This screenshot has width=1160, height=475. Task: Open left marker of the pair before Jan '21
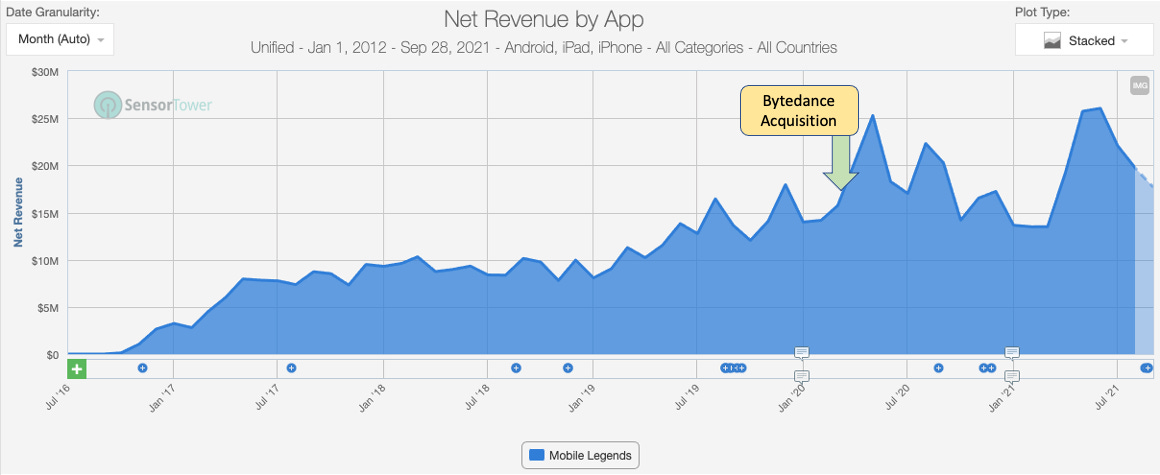pos(984,368)
